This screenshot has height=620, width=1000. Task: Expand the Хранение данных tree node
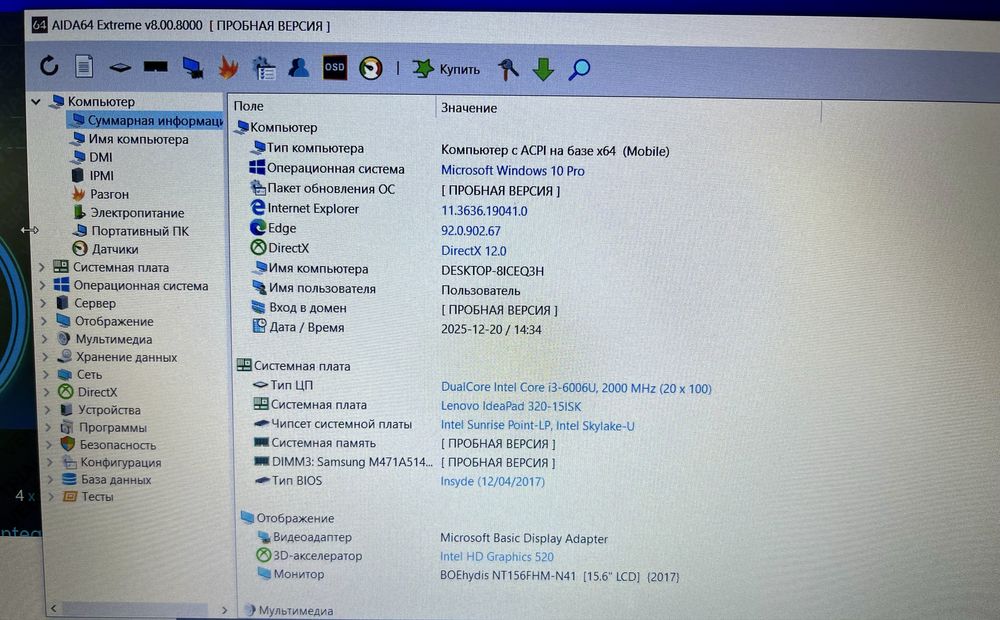(45, 357)
